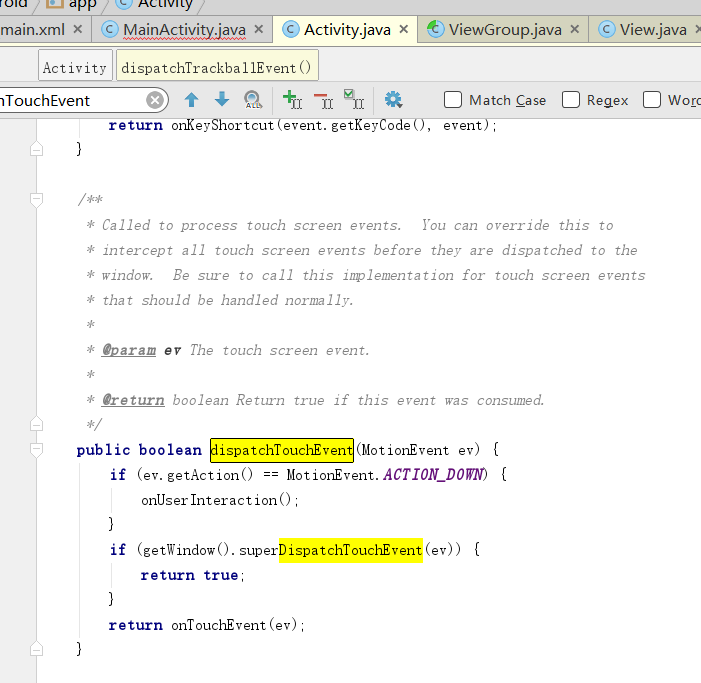Click the remove occurrence selection icon
Screen dimensions: 701x683
(323, 100)
